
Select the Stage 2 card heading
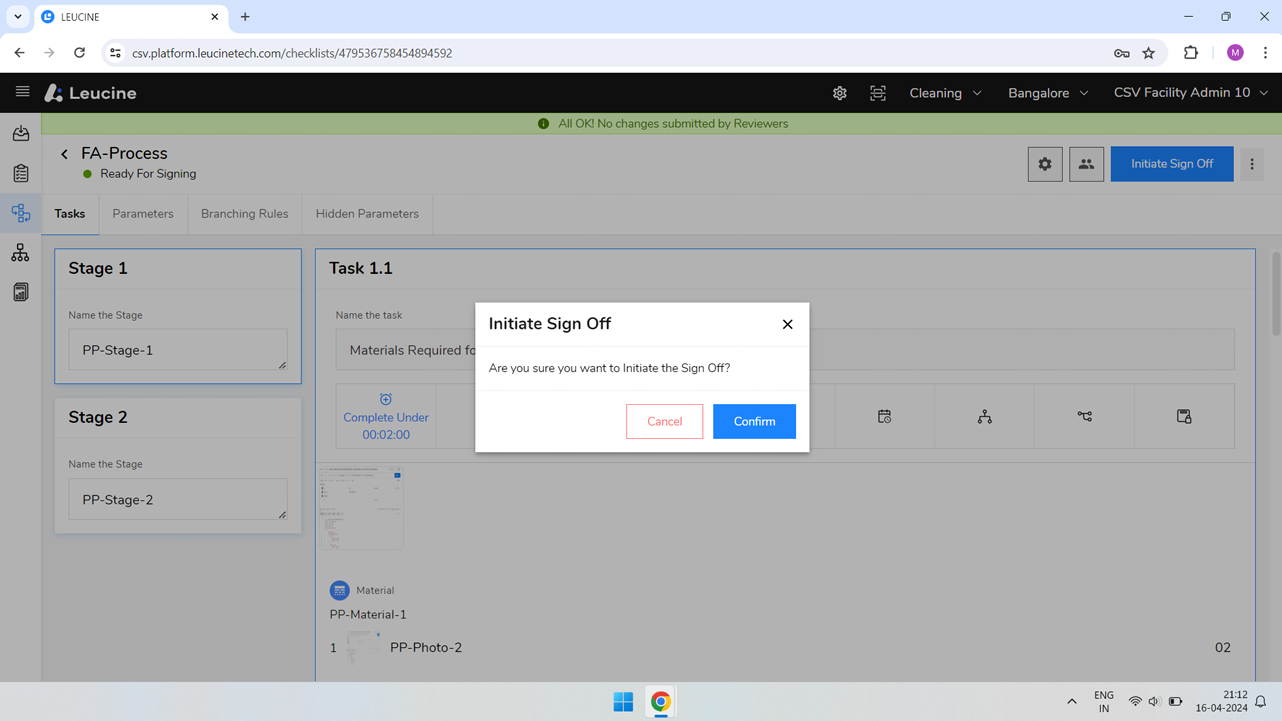click(x=98, y=417)
